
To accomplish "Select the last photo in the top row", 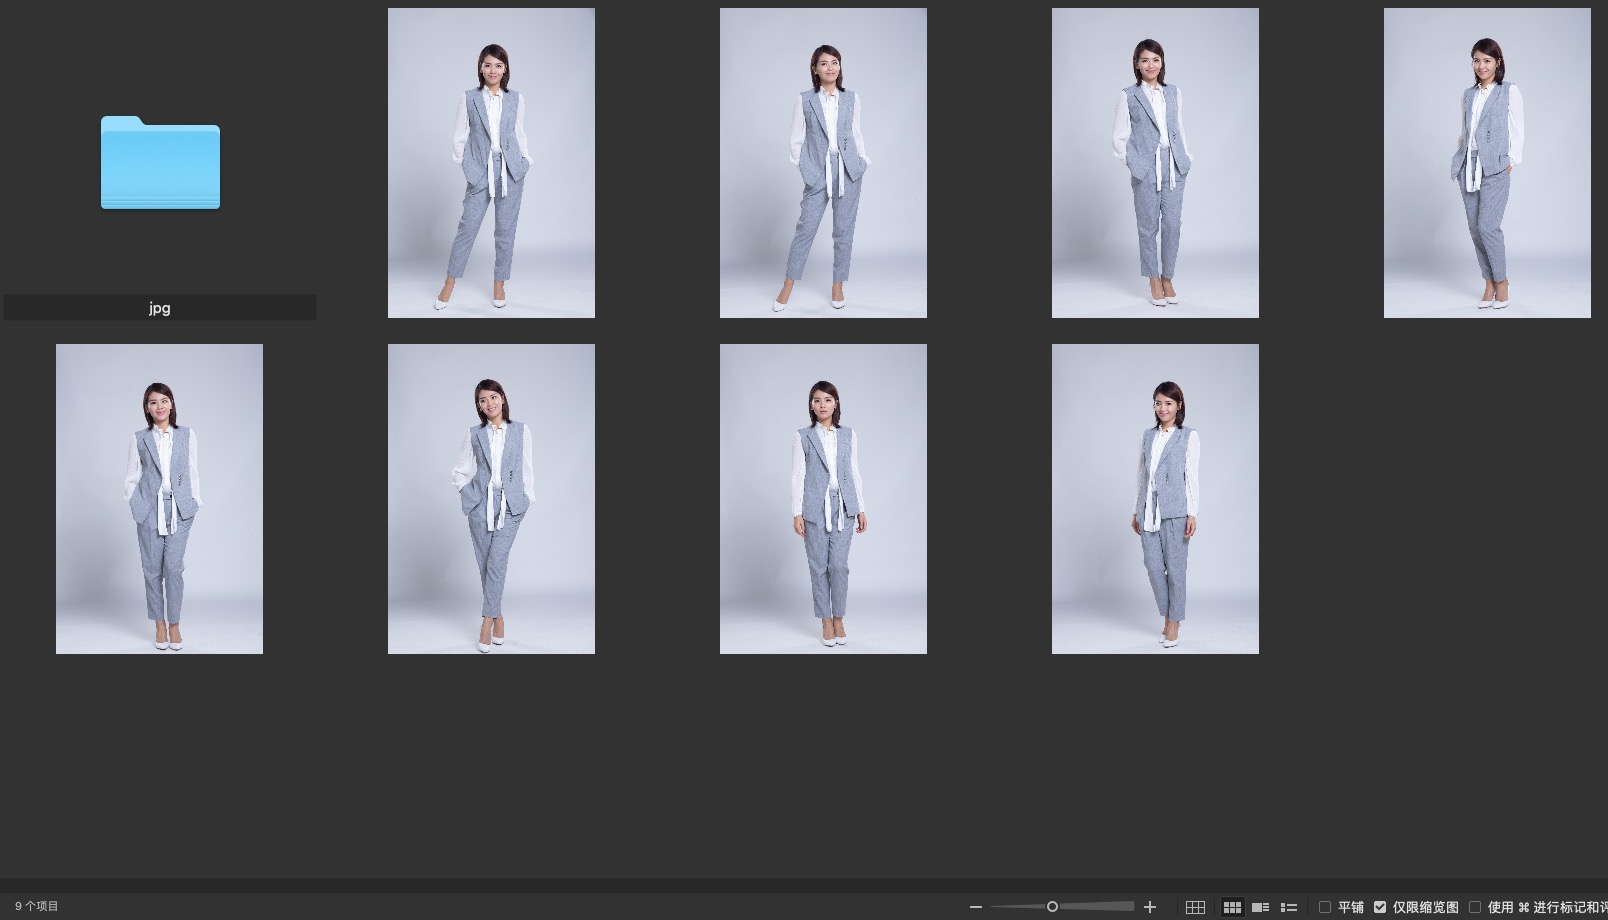I will pos(1487,163).
